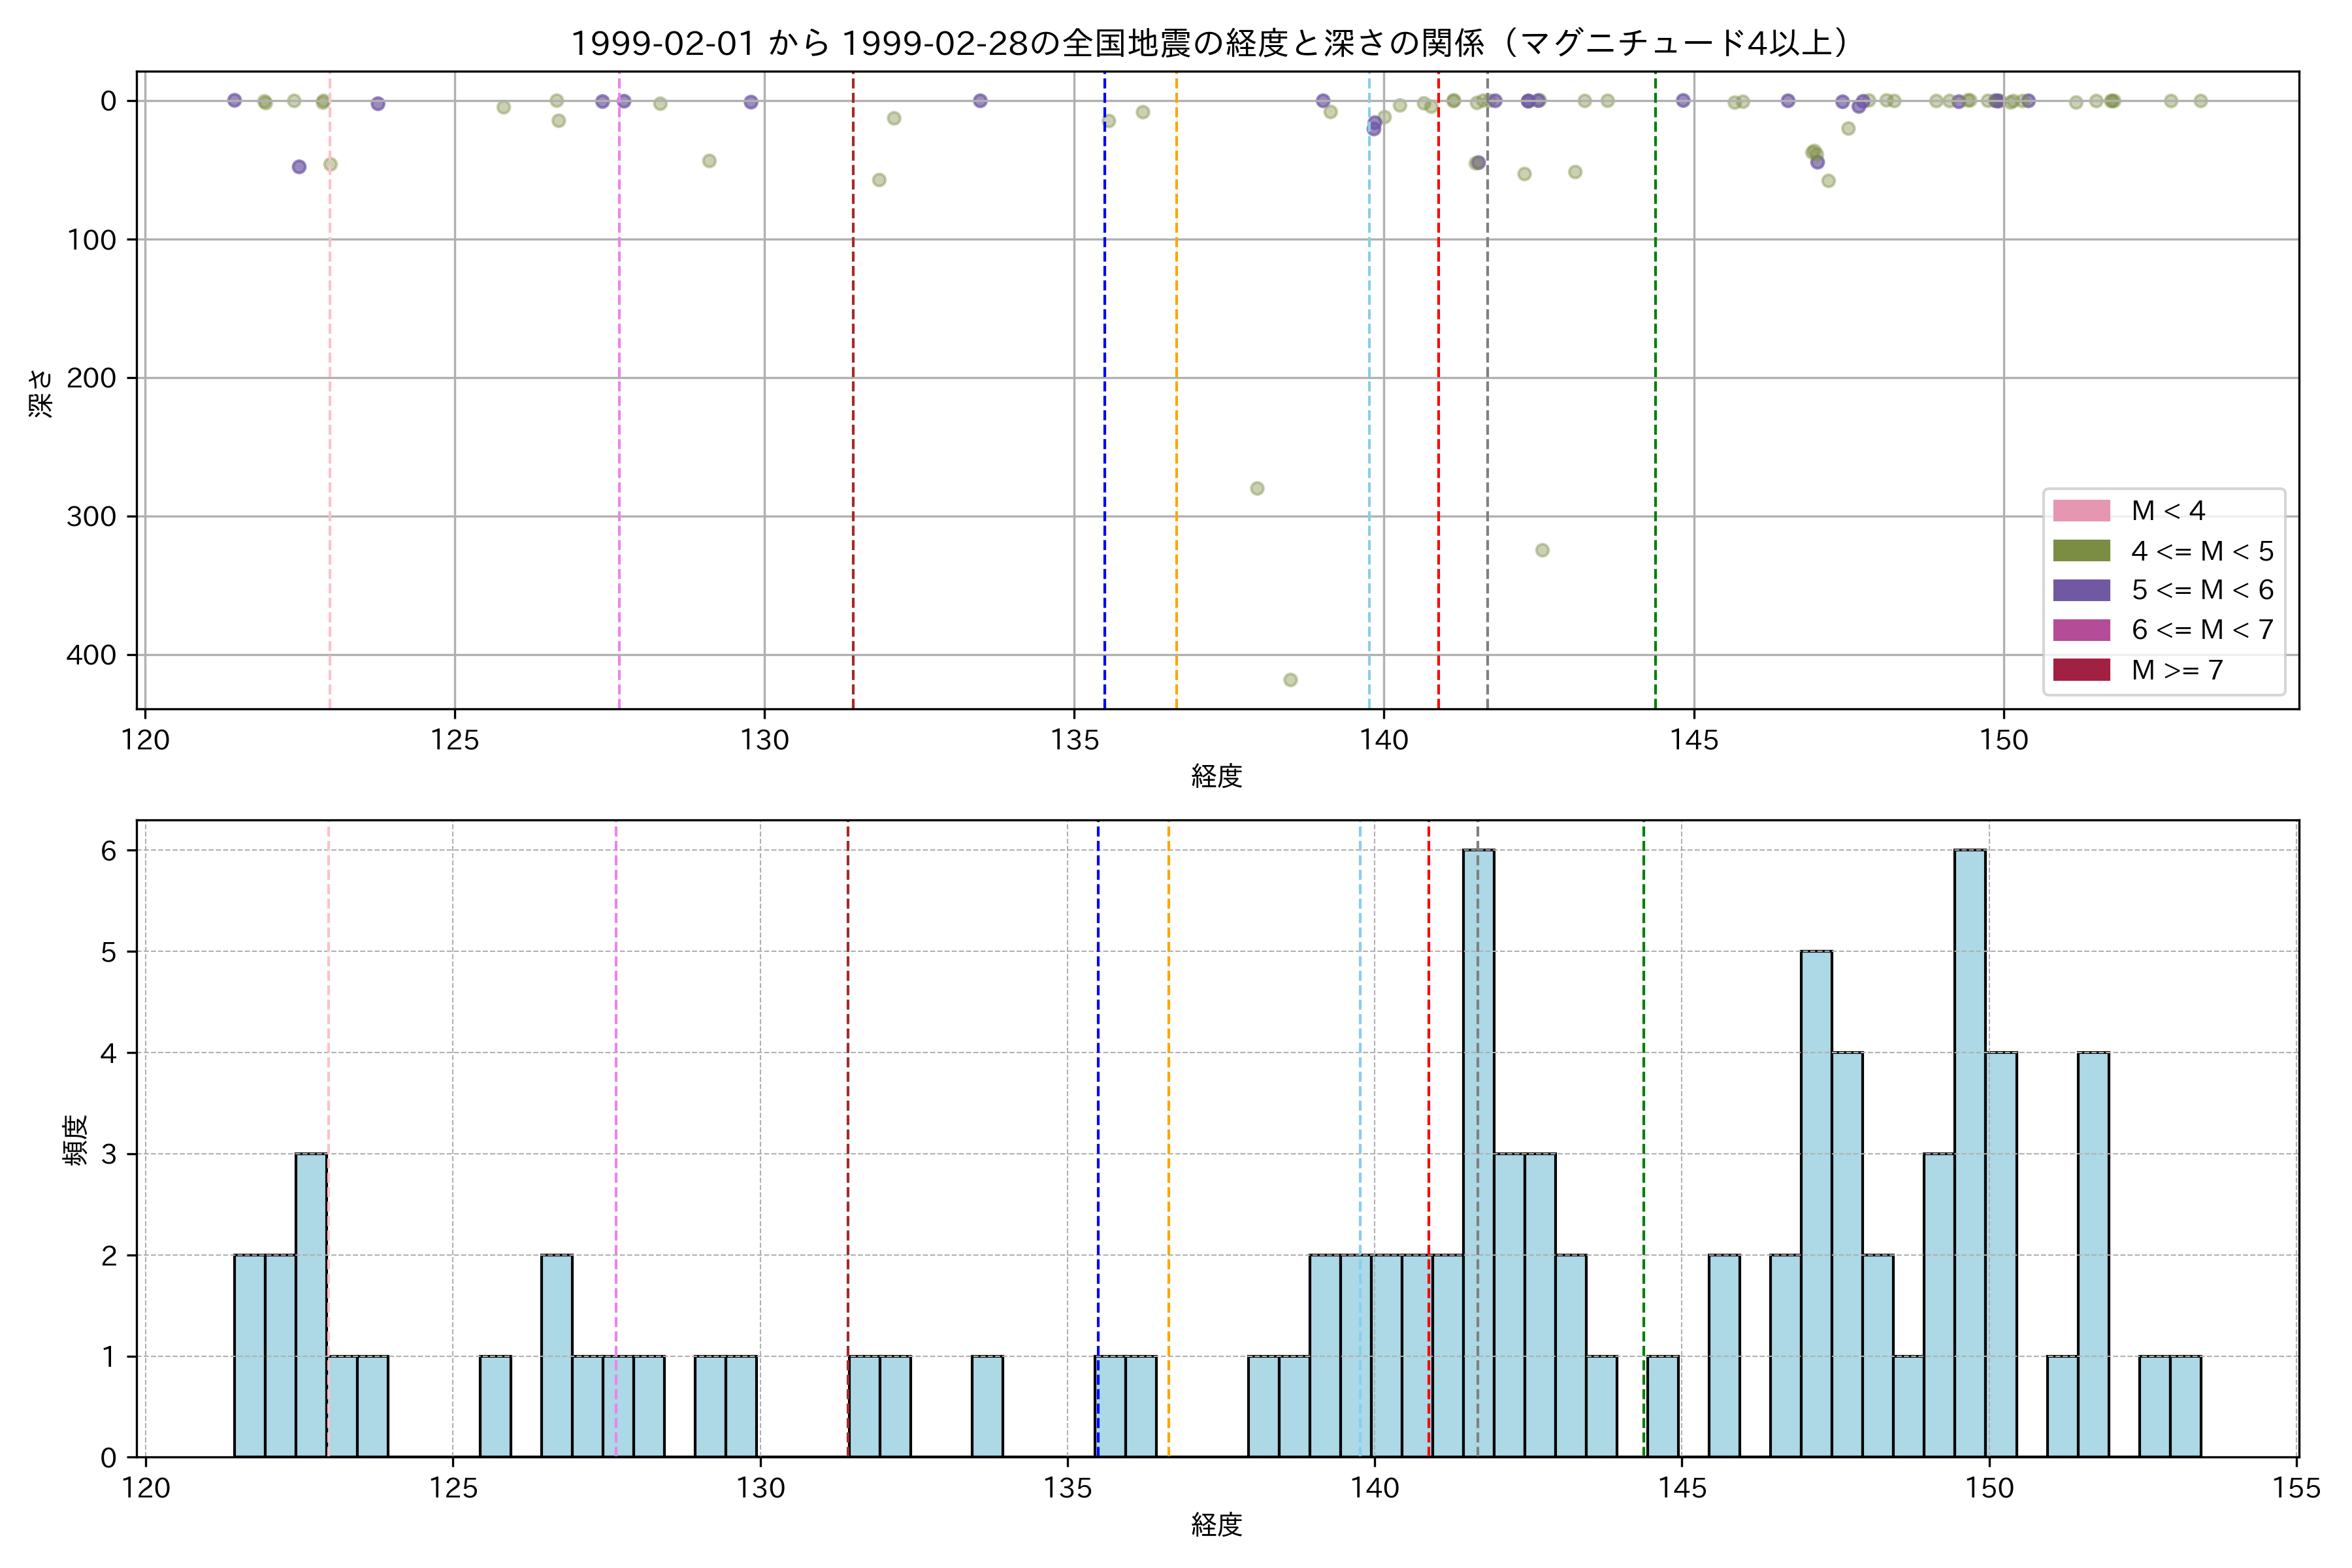Click the '頻度' y-axis label of the histogram

[x=76, y=1140]
